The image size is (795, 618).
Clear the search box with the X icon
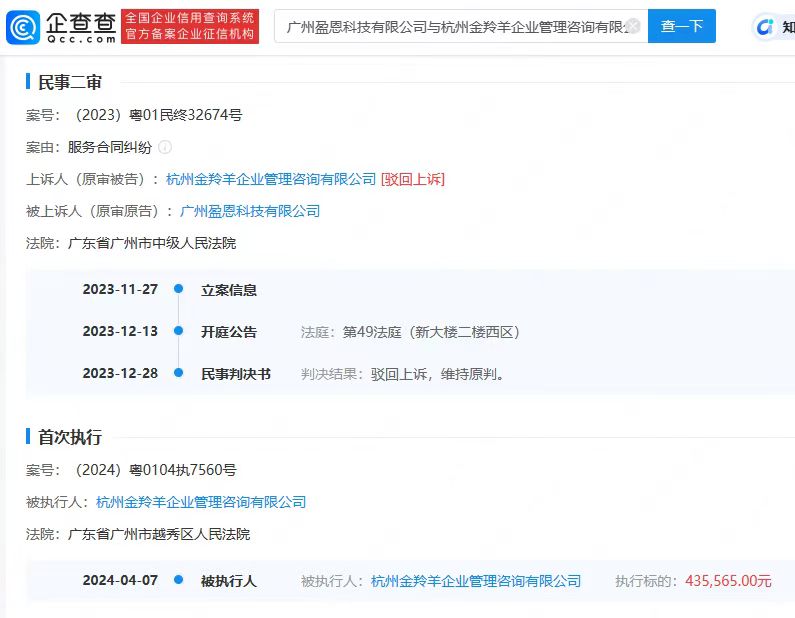[632, 26]
